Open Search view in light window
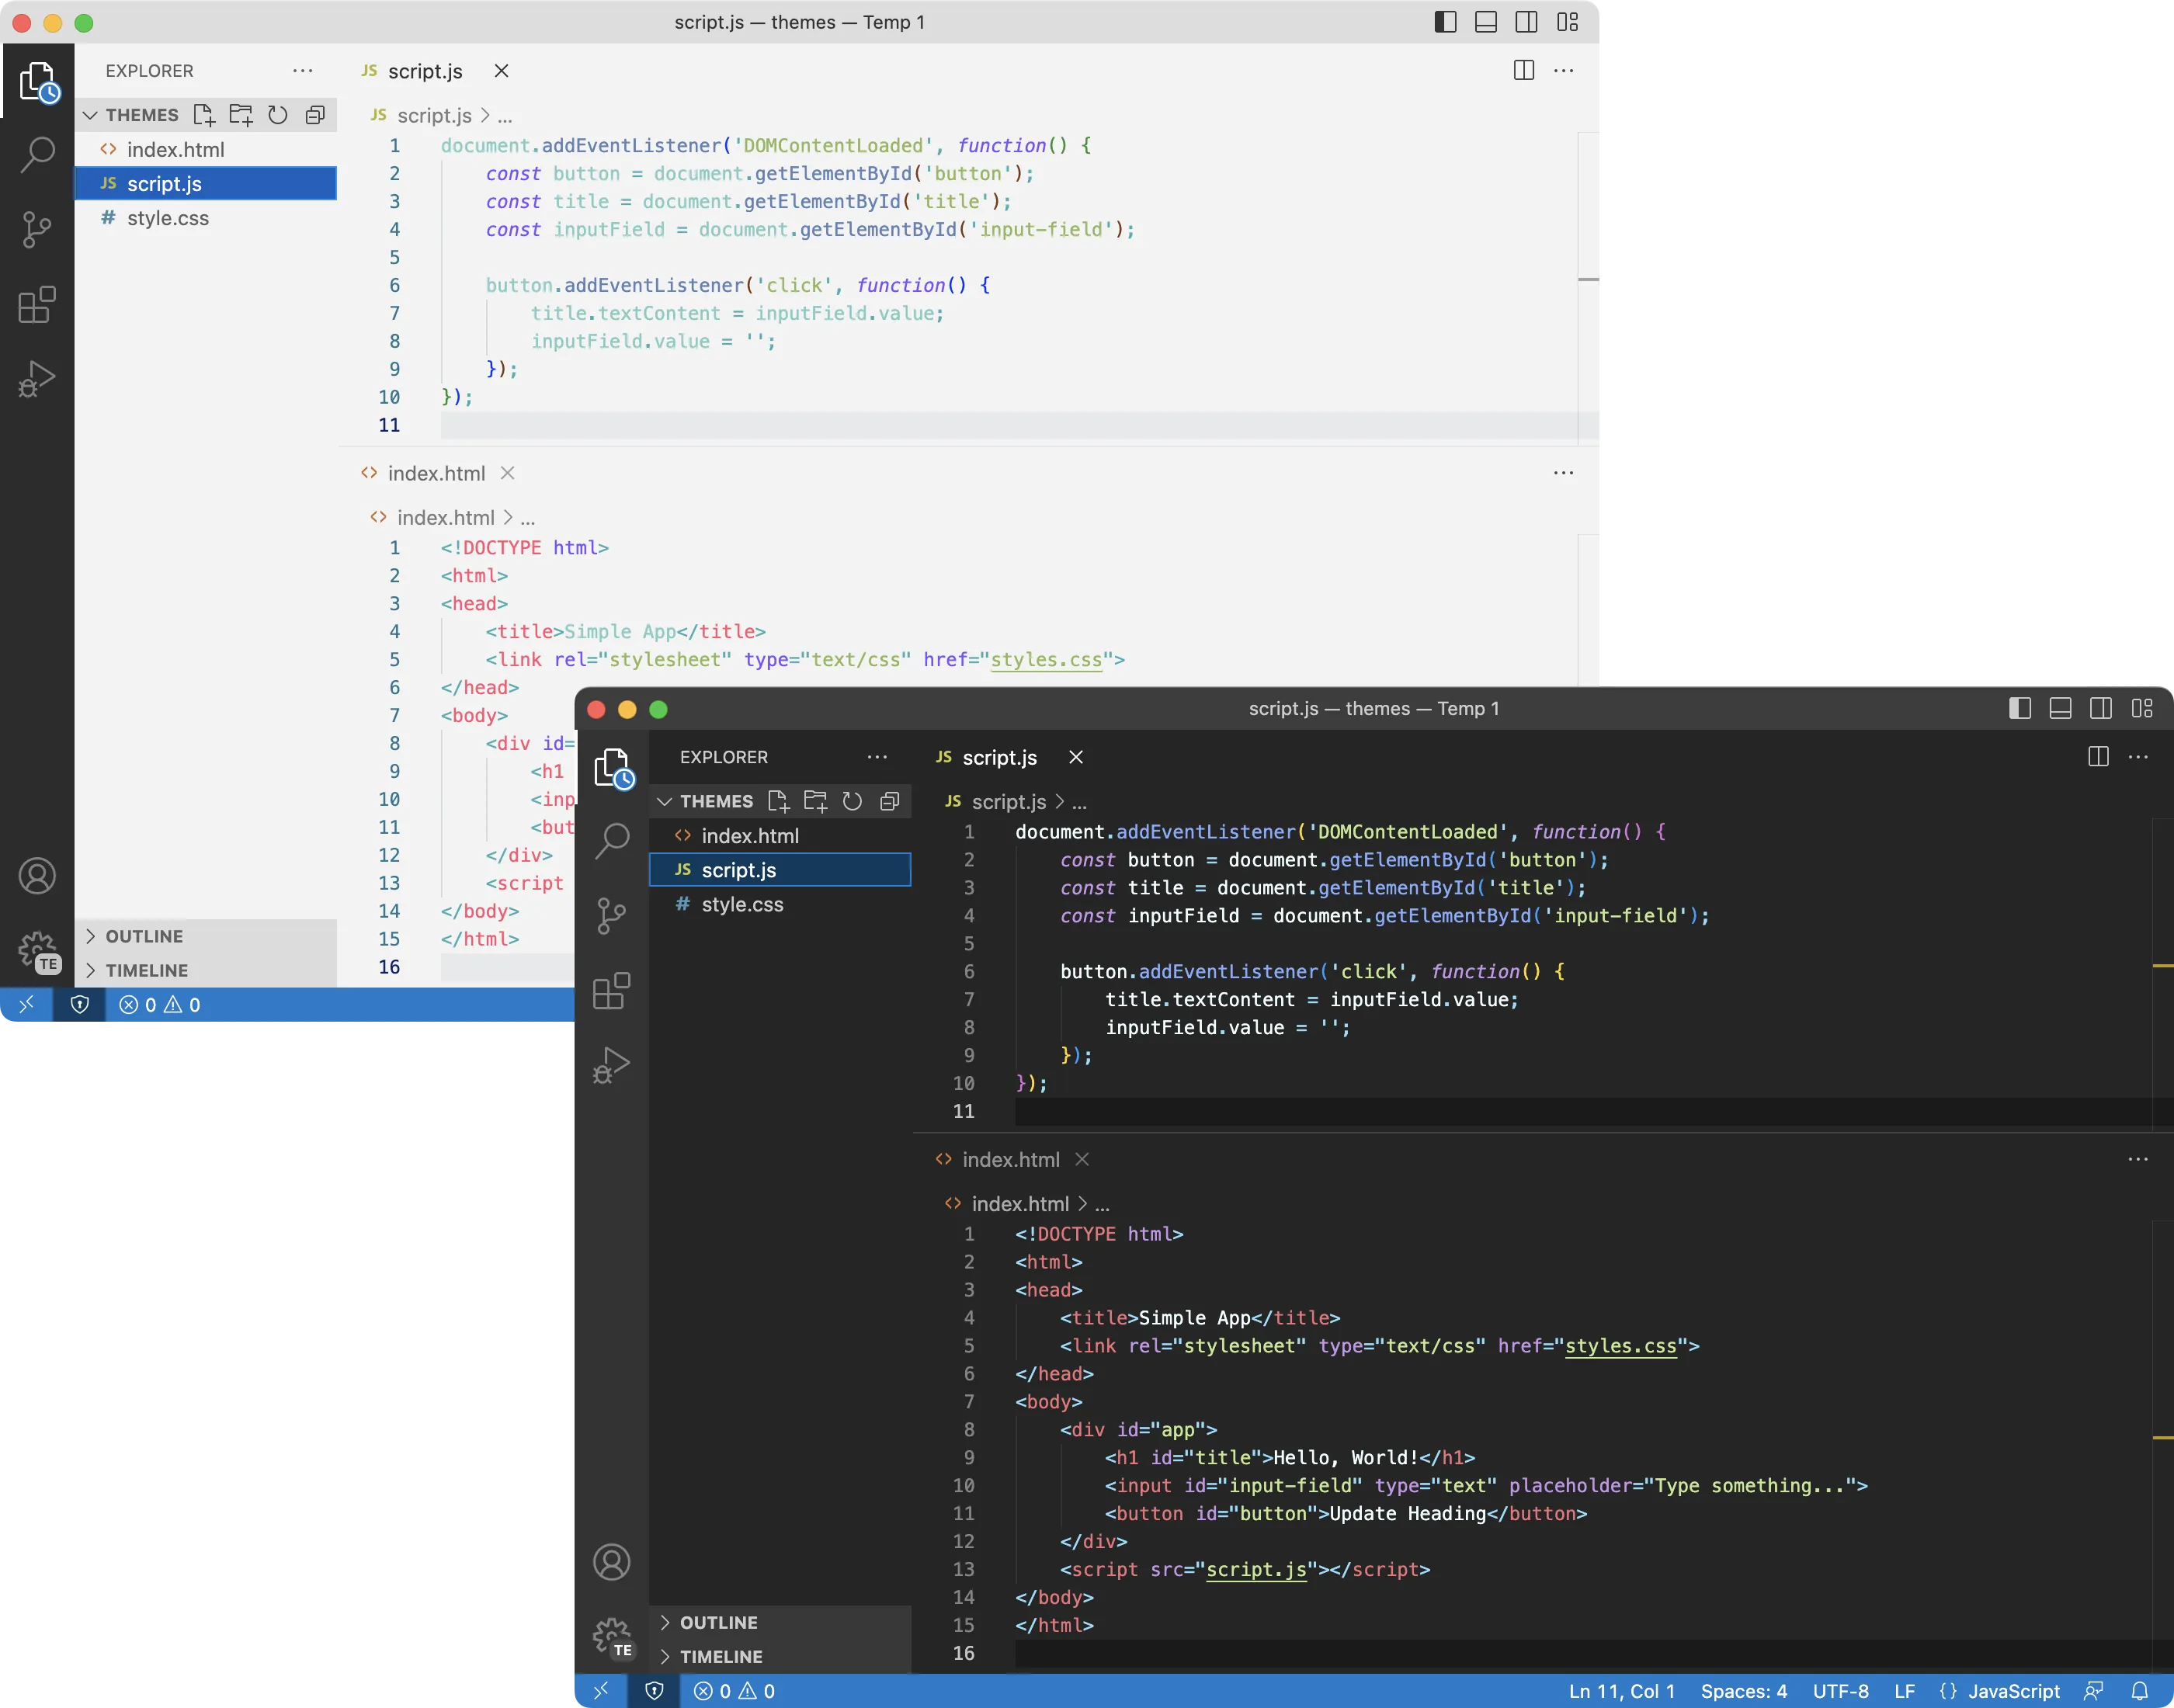Viewport: 2174px width, 1708px height. pos(37,154)
